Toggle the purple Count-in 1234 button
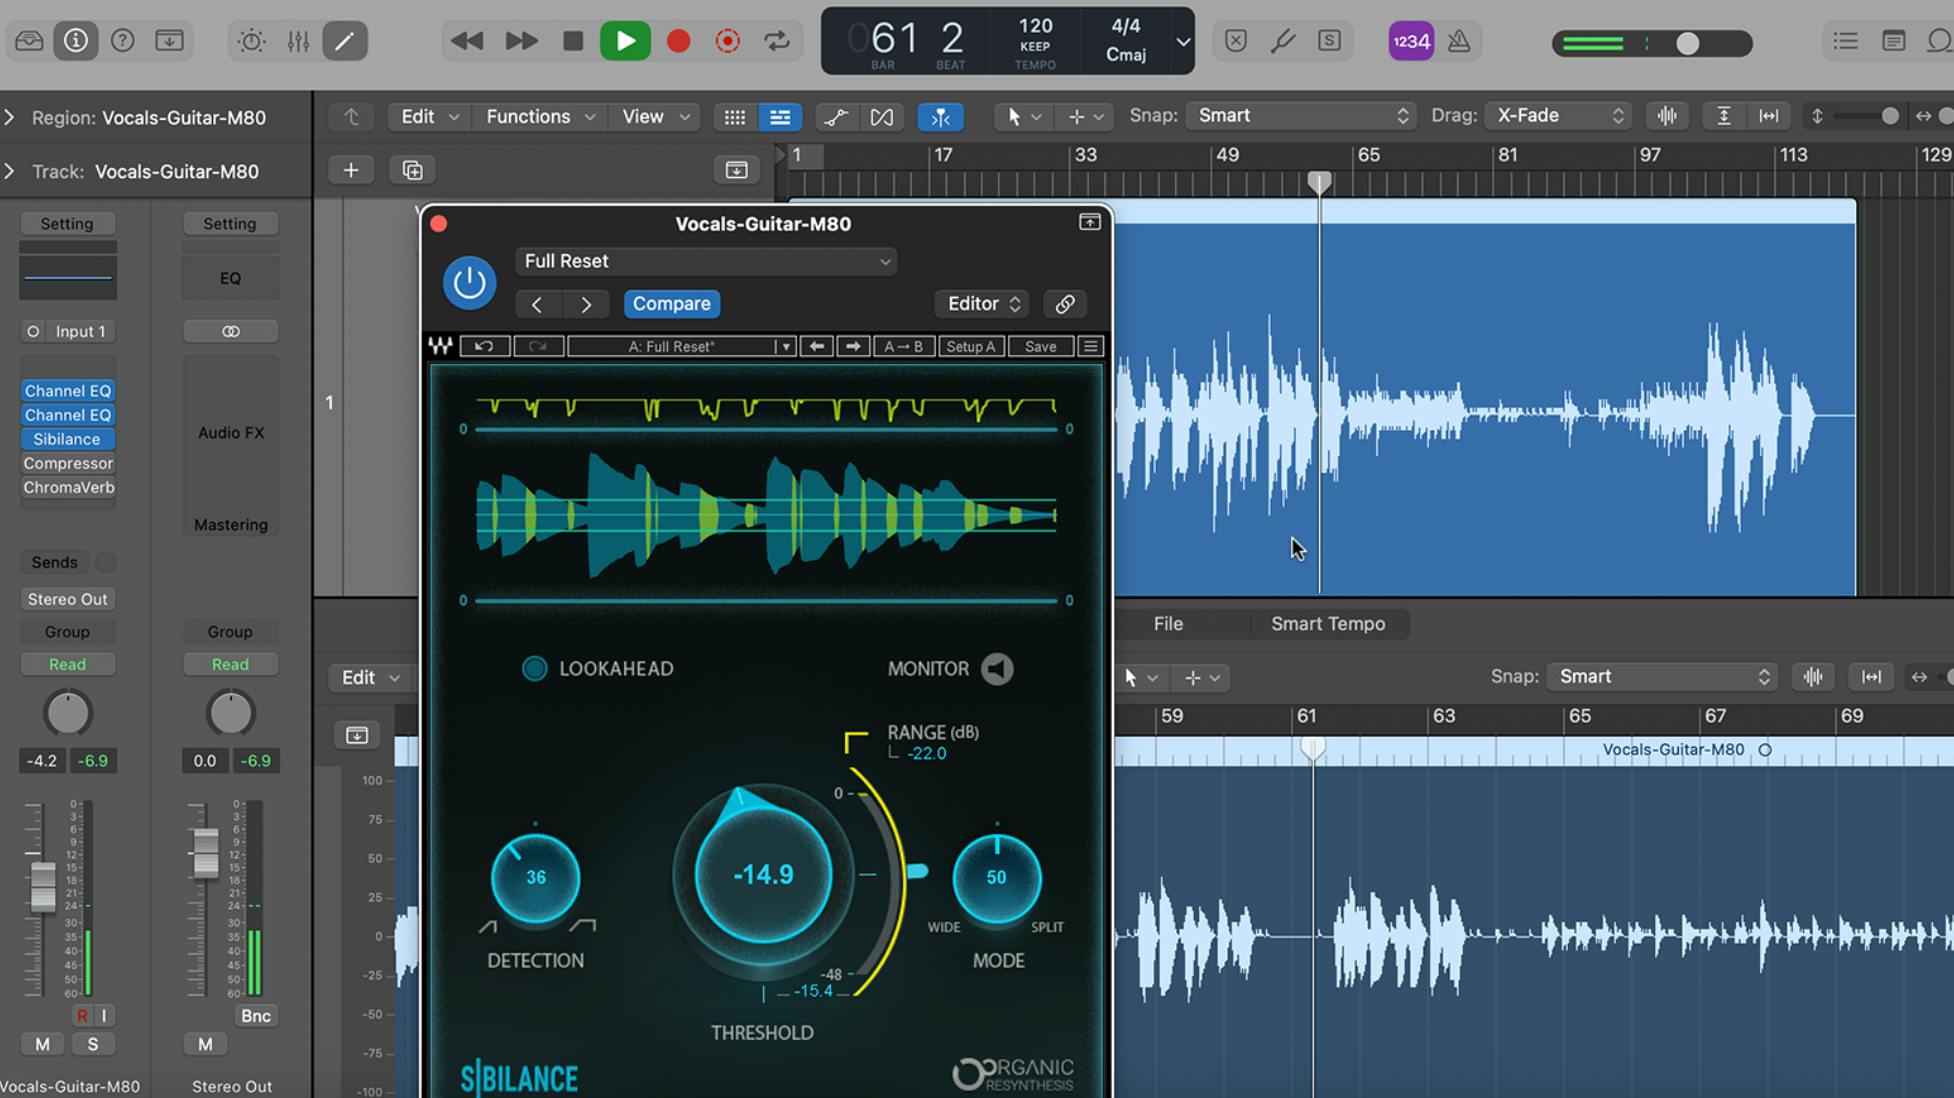This screenshot has width=1954, height=1098. point(1411,41)
